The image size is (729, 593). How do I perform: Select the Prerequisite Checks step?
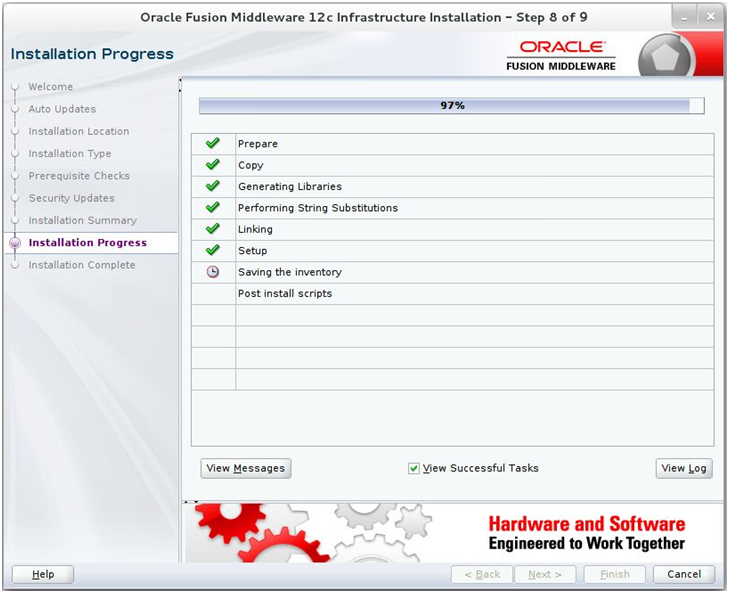(79, 176)
